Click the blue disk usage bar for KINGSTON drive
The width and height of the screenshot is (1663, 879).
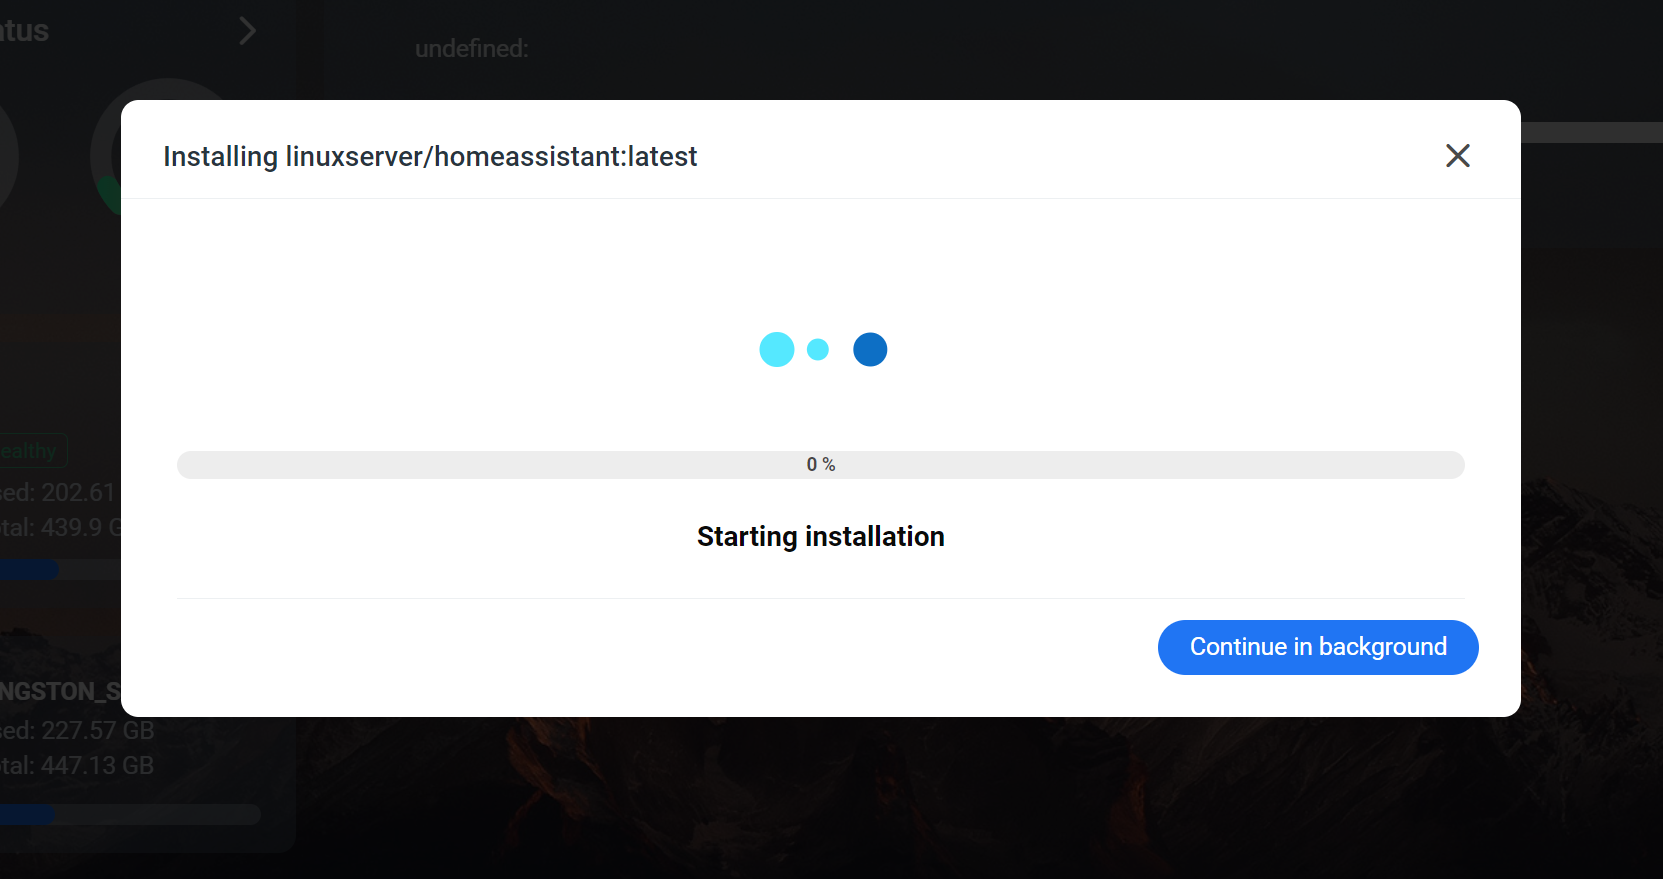(x=28, y=814)
